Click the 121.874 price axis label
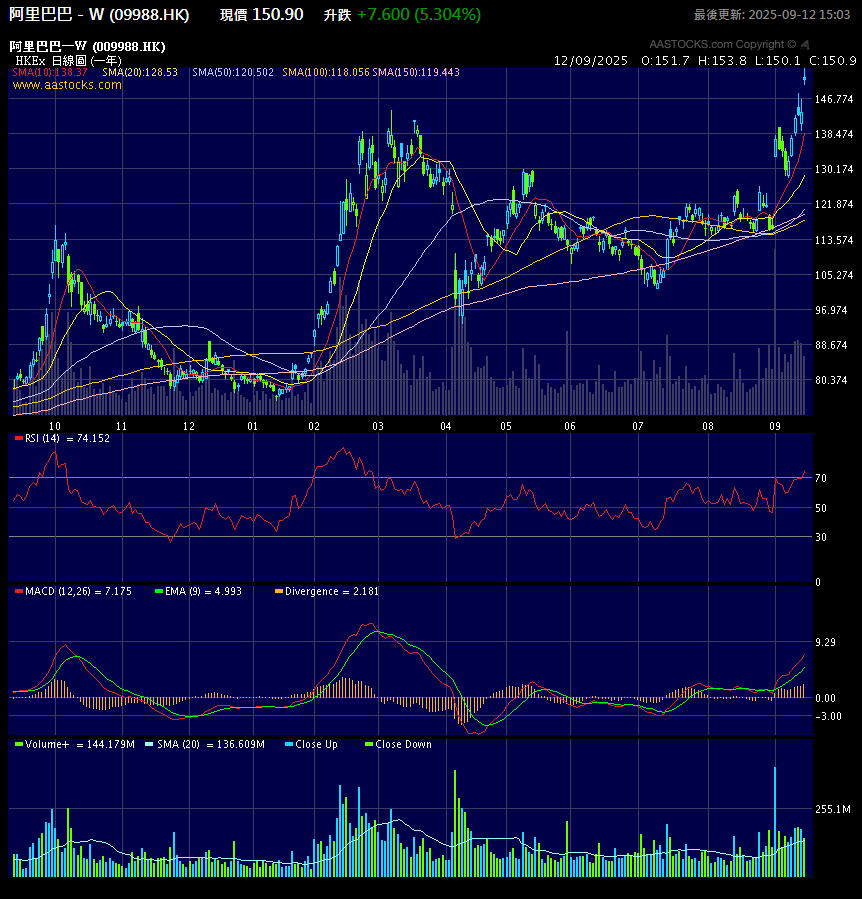 click(834, 204)
